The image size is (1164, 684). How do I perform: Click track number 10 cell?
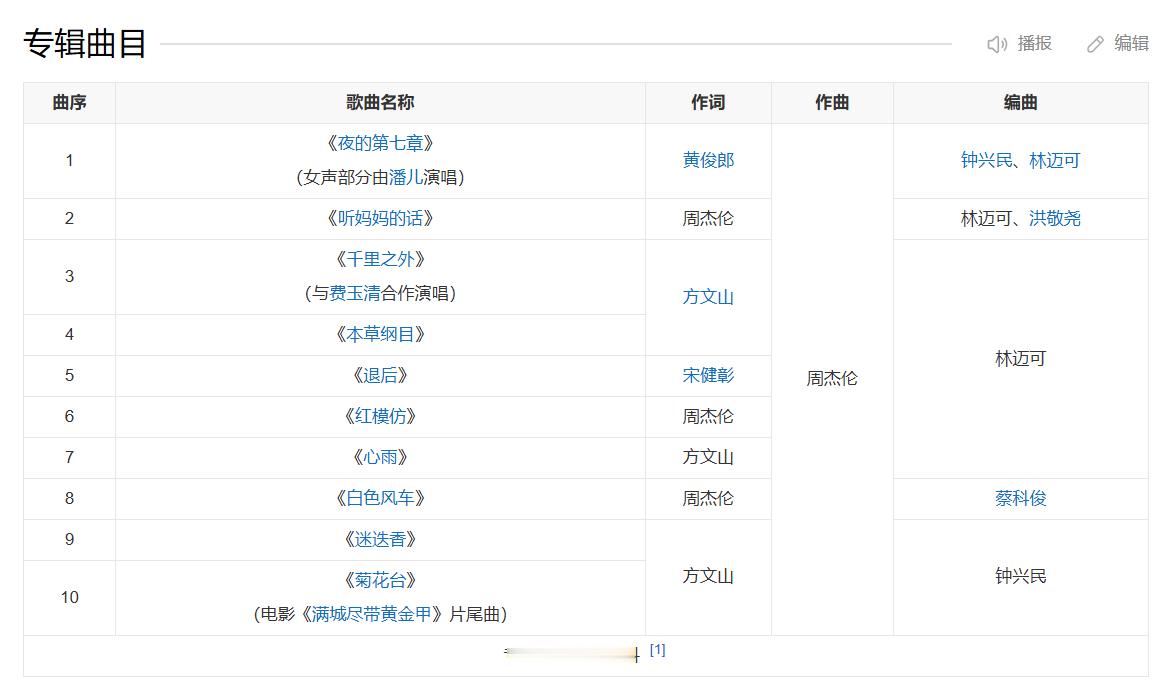(69, 597)
